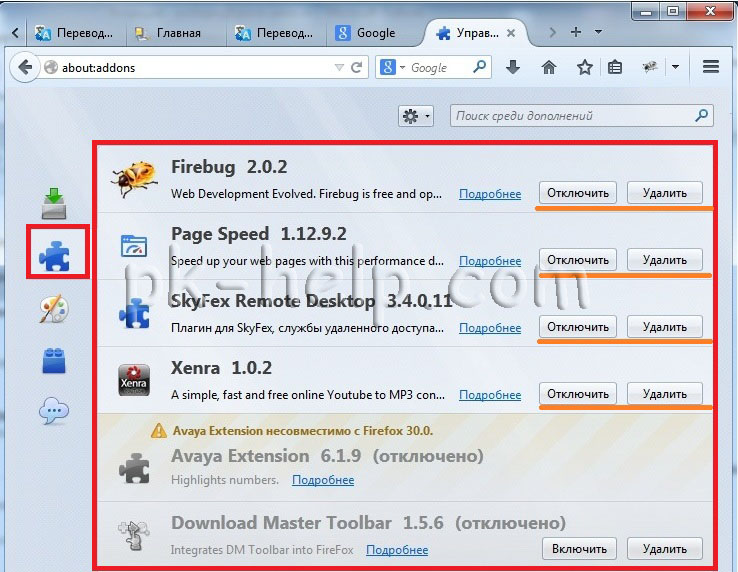
Task: Open SkyFex Подробнее details link
Action: [490, 328]
